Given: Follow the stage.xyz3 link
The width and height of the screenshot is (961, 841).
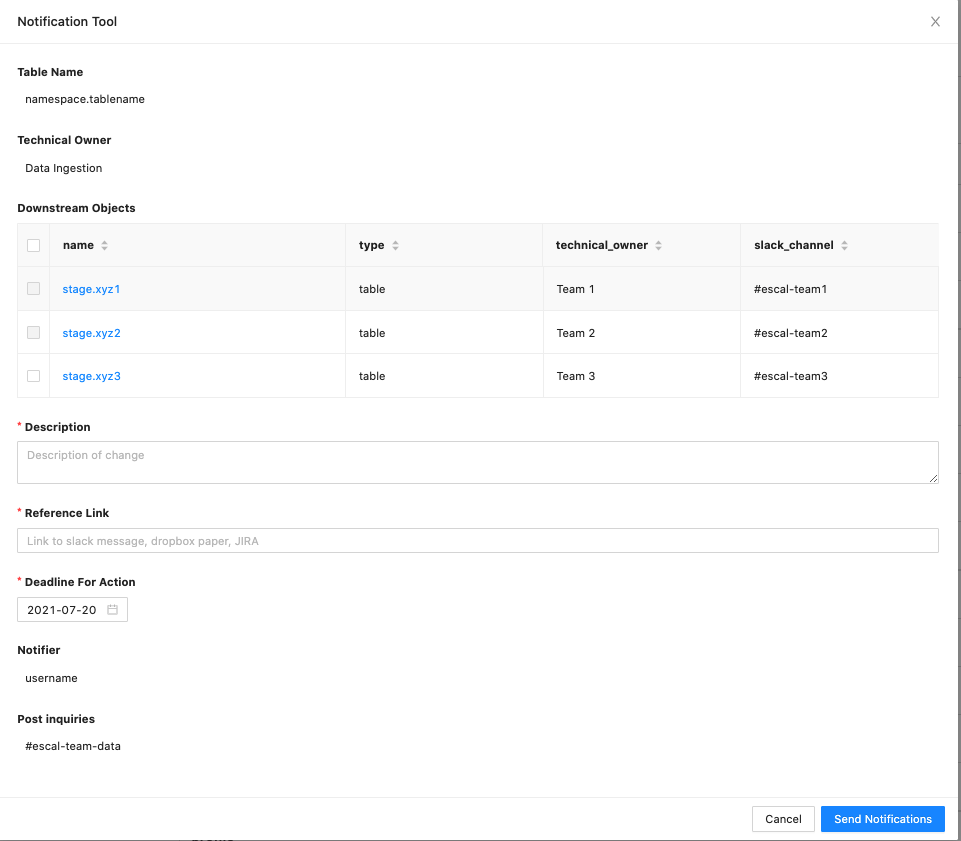Looking at the screenshot, I should click(x=91, y=376).
